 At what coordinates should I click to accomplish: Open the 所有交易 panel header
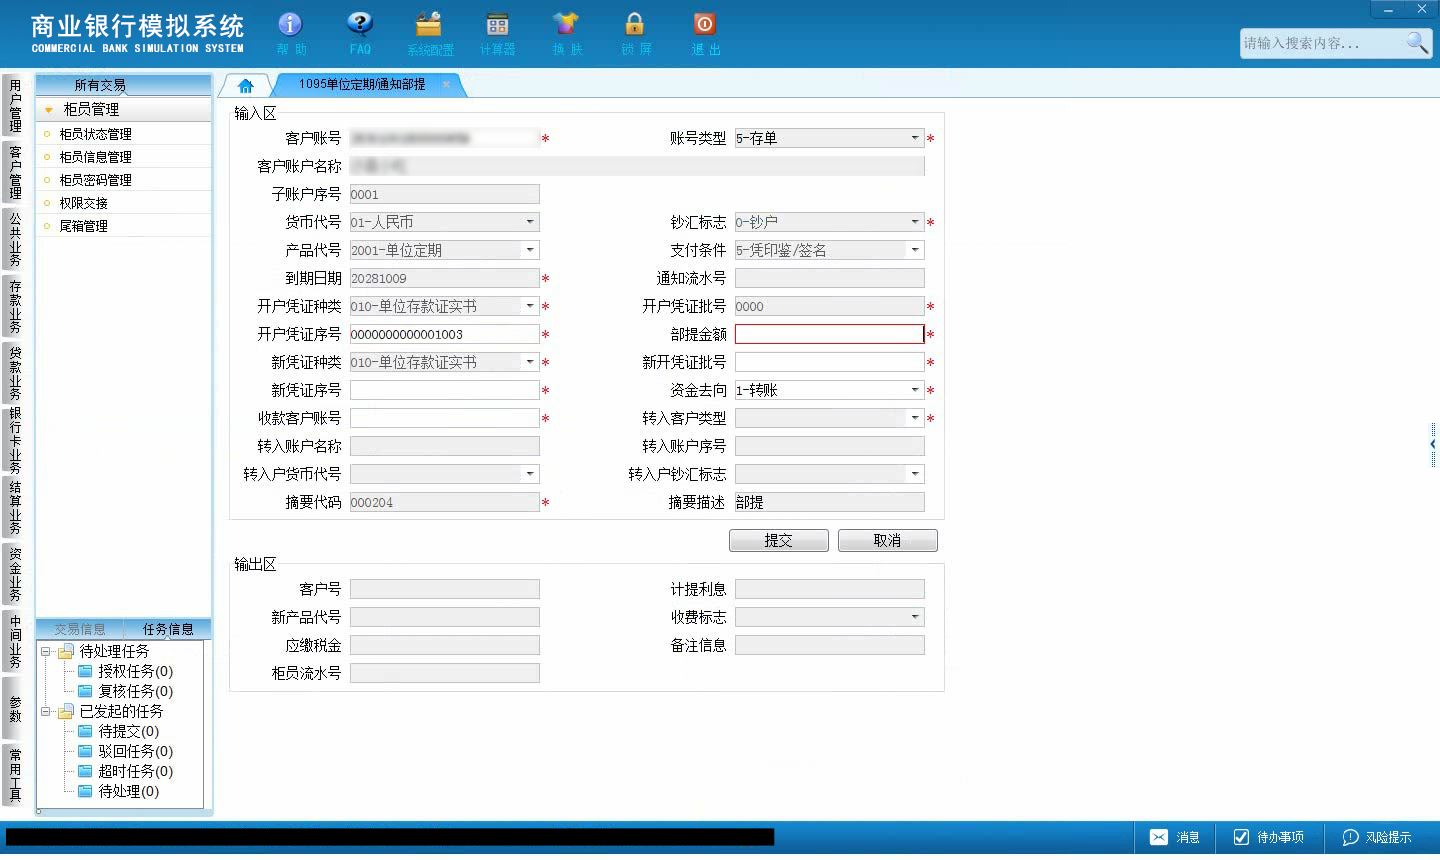[100, 85]
